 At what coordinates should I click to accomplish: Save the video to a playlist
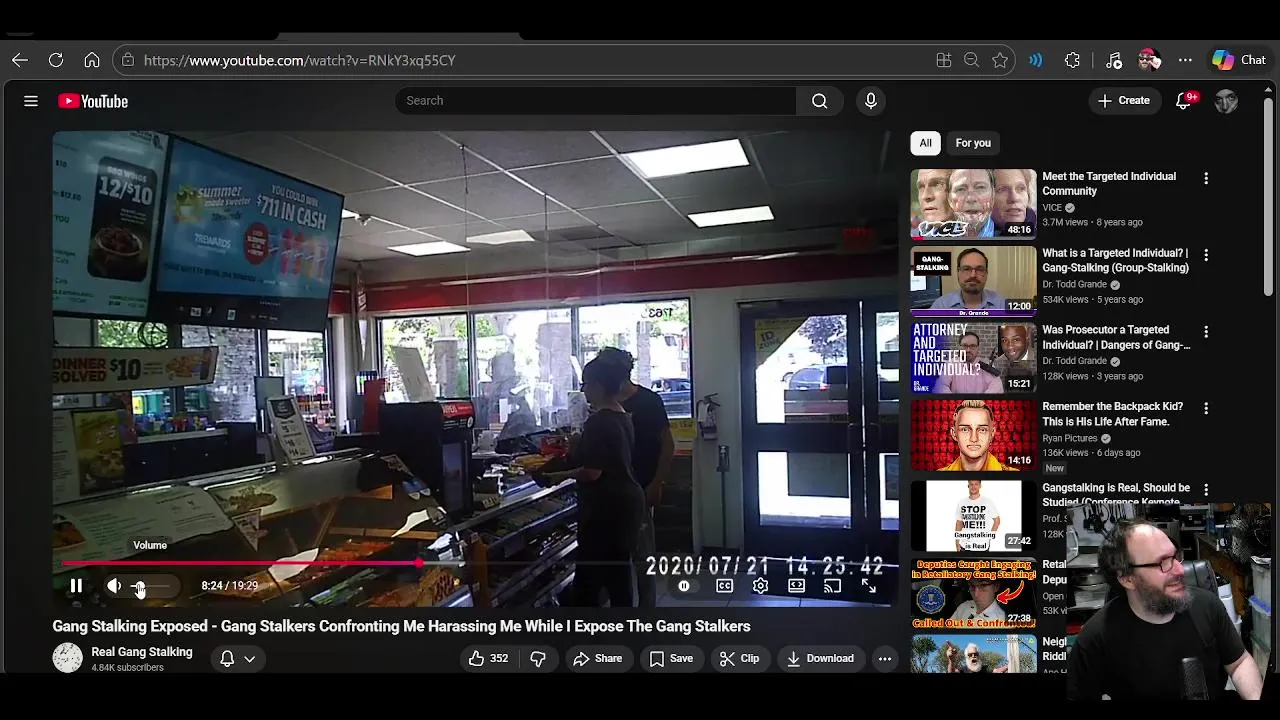point(671,658)
